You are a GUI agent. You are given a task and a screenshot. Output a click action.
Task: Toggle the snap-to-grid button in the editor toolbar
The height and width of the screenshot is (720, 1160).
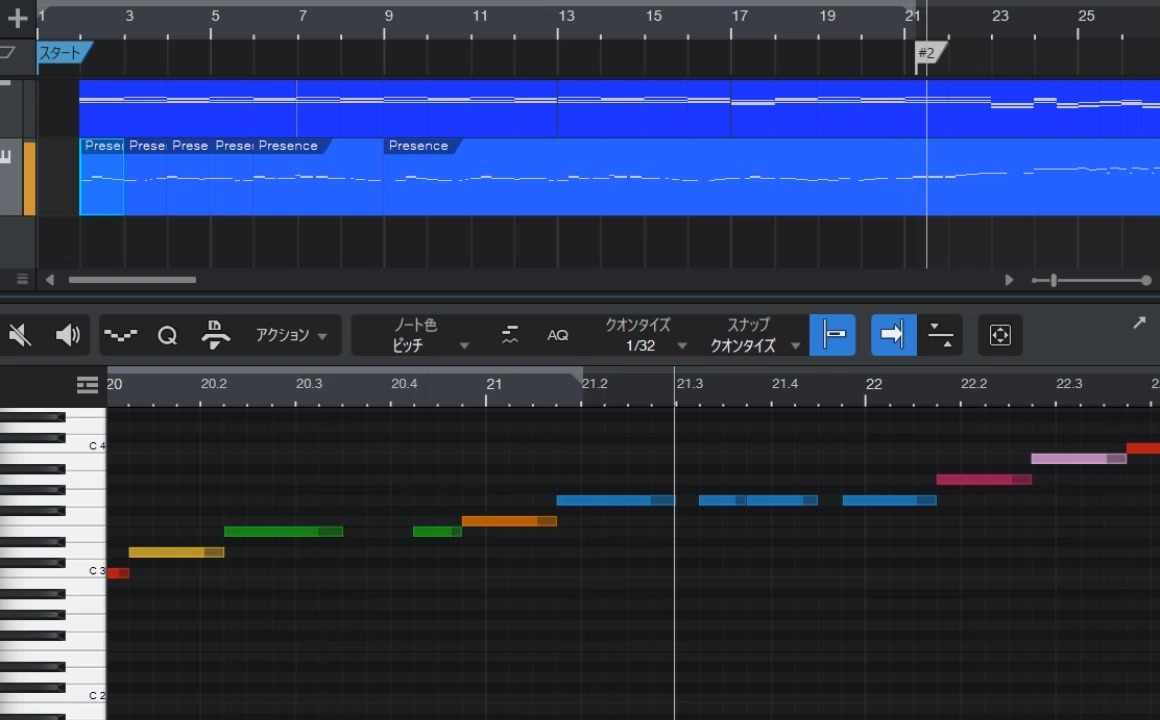pos(832,335)
